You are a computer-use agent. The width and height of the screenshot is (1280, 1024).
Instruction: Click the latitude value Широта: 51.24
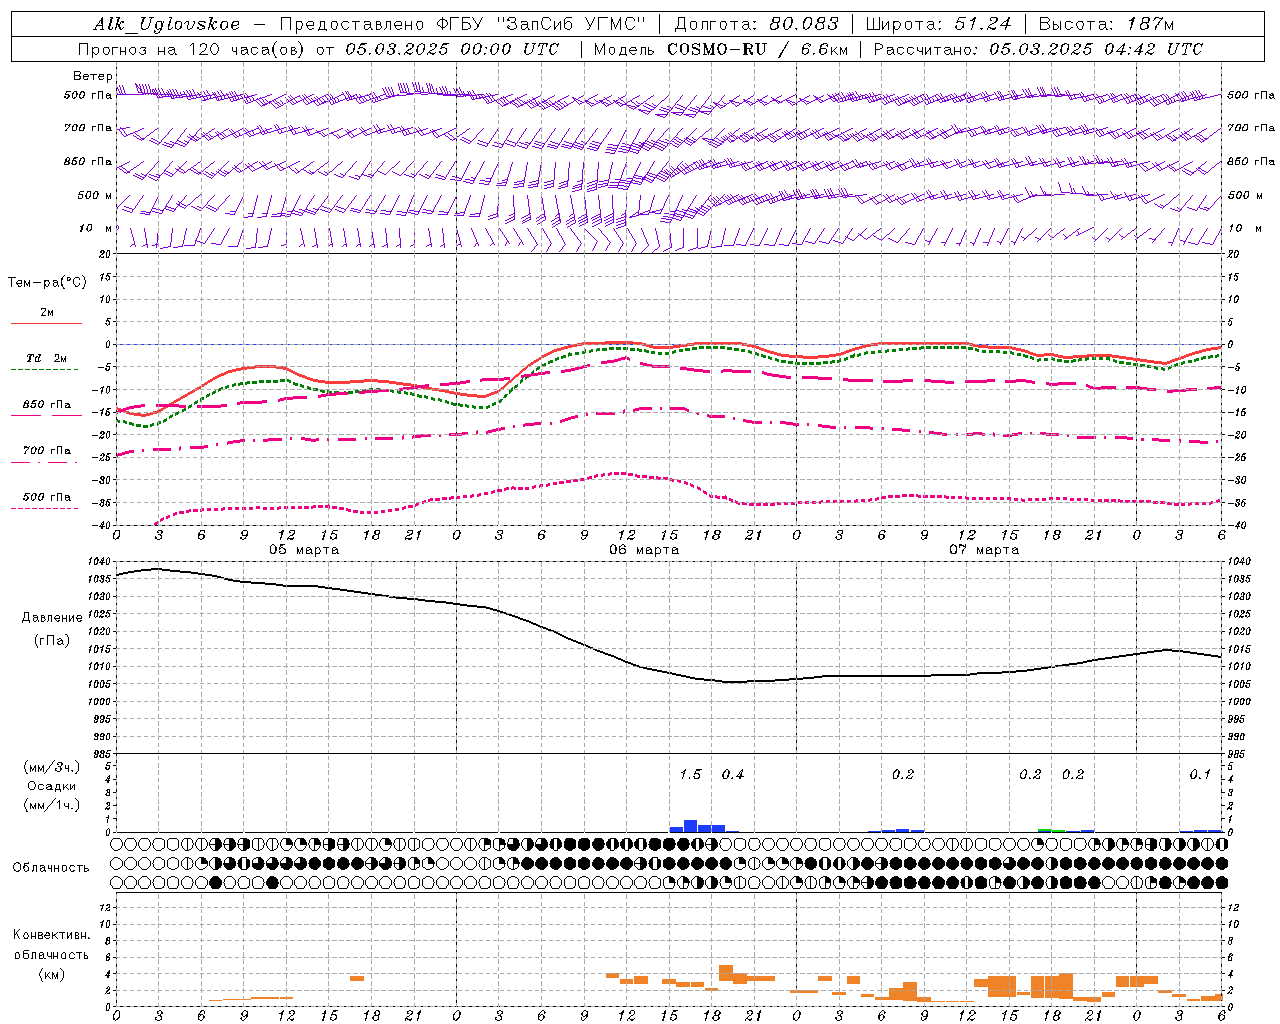point(938,24)
